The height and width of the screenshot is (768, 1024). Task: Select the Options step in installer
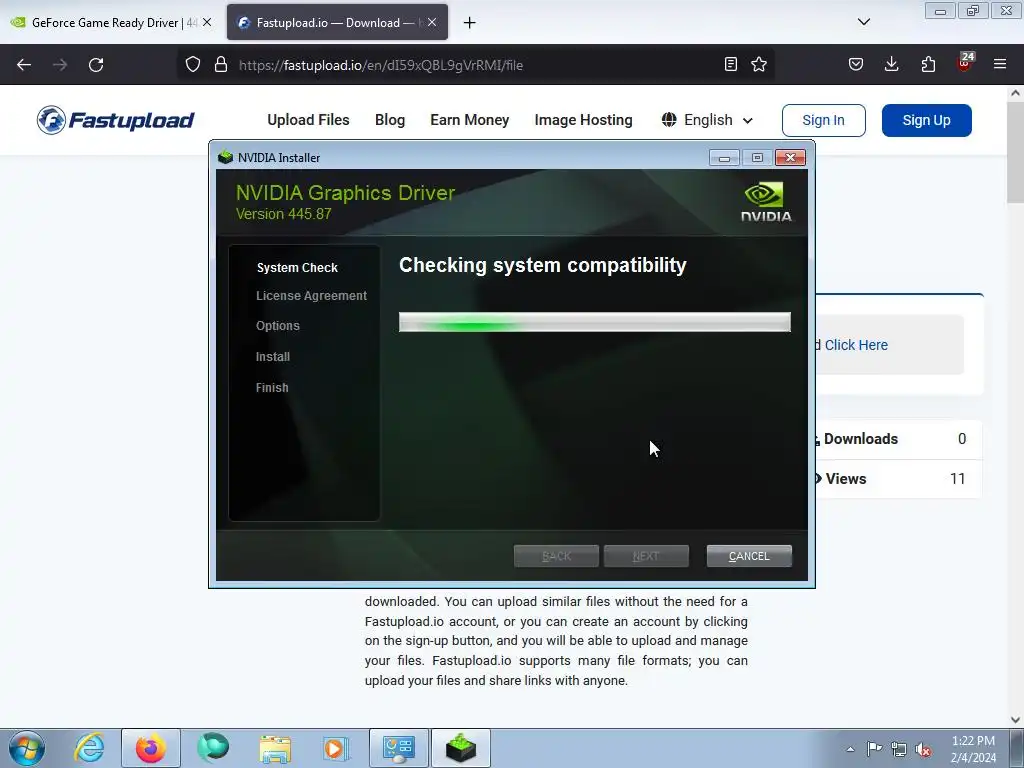pyautogui.click(x=278, y=326)
